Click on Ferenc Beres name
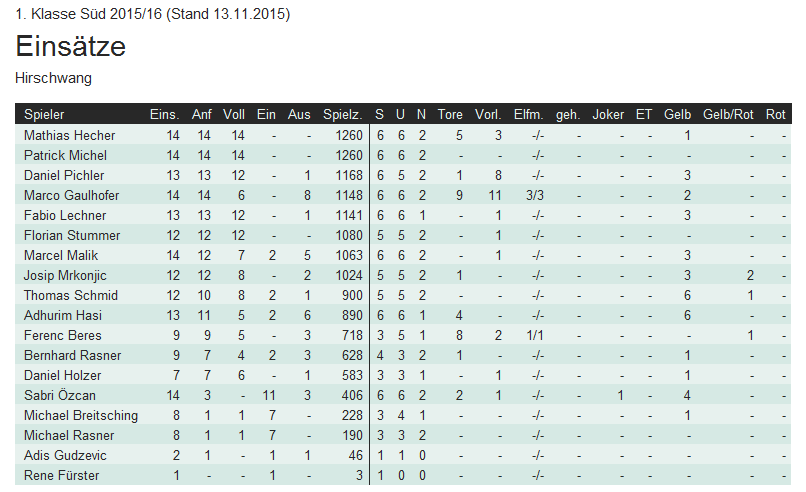The height and width of the screenshot is (492, 806). [x=63, y=335]
